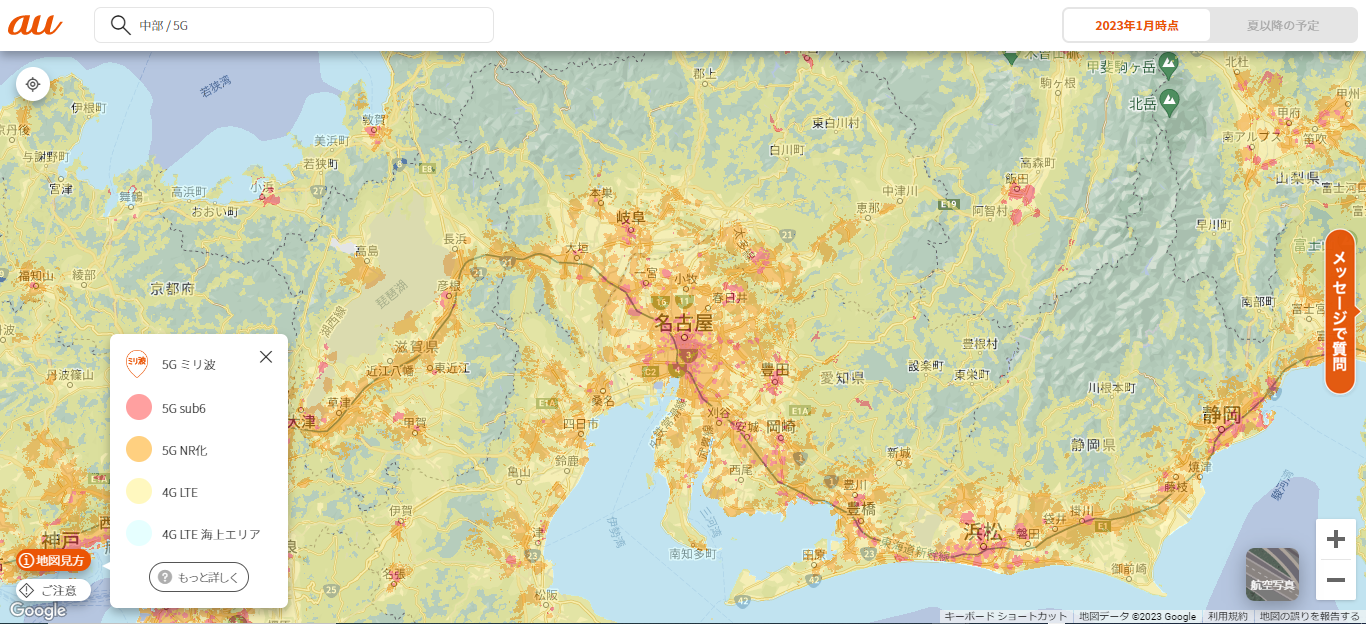Zoom out on the map
The image size is (1366, 624).
coord(1335,580)
